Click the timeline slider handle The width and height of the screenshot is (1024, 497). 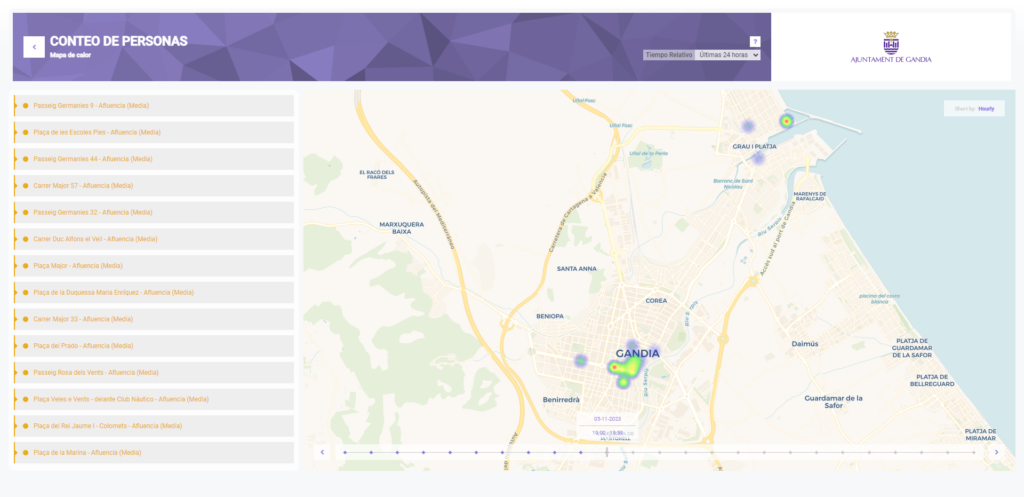click(606, 452)
